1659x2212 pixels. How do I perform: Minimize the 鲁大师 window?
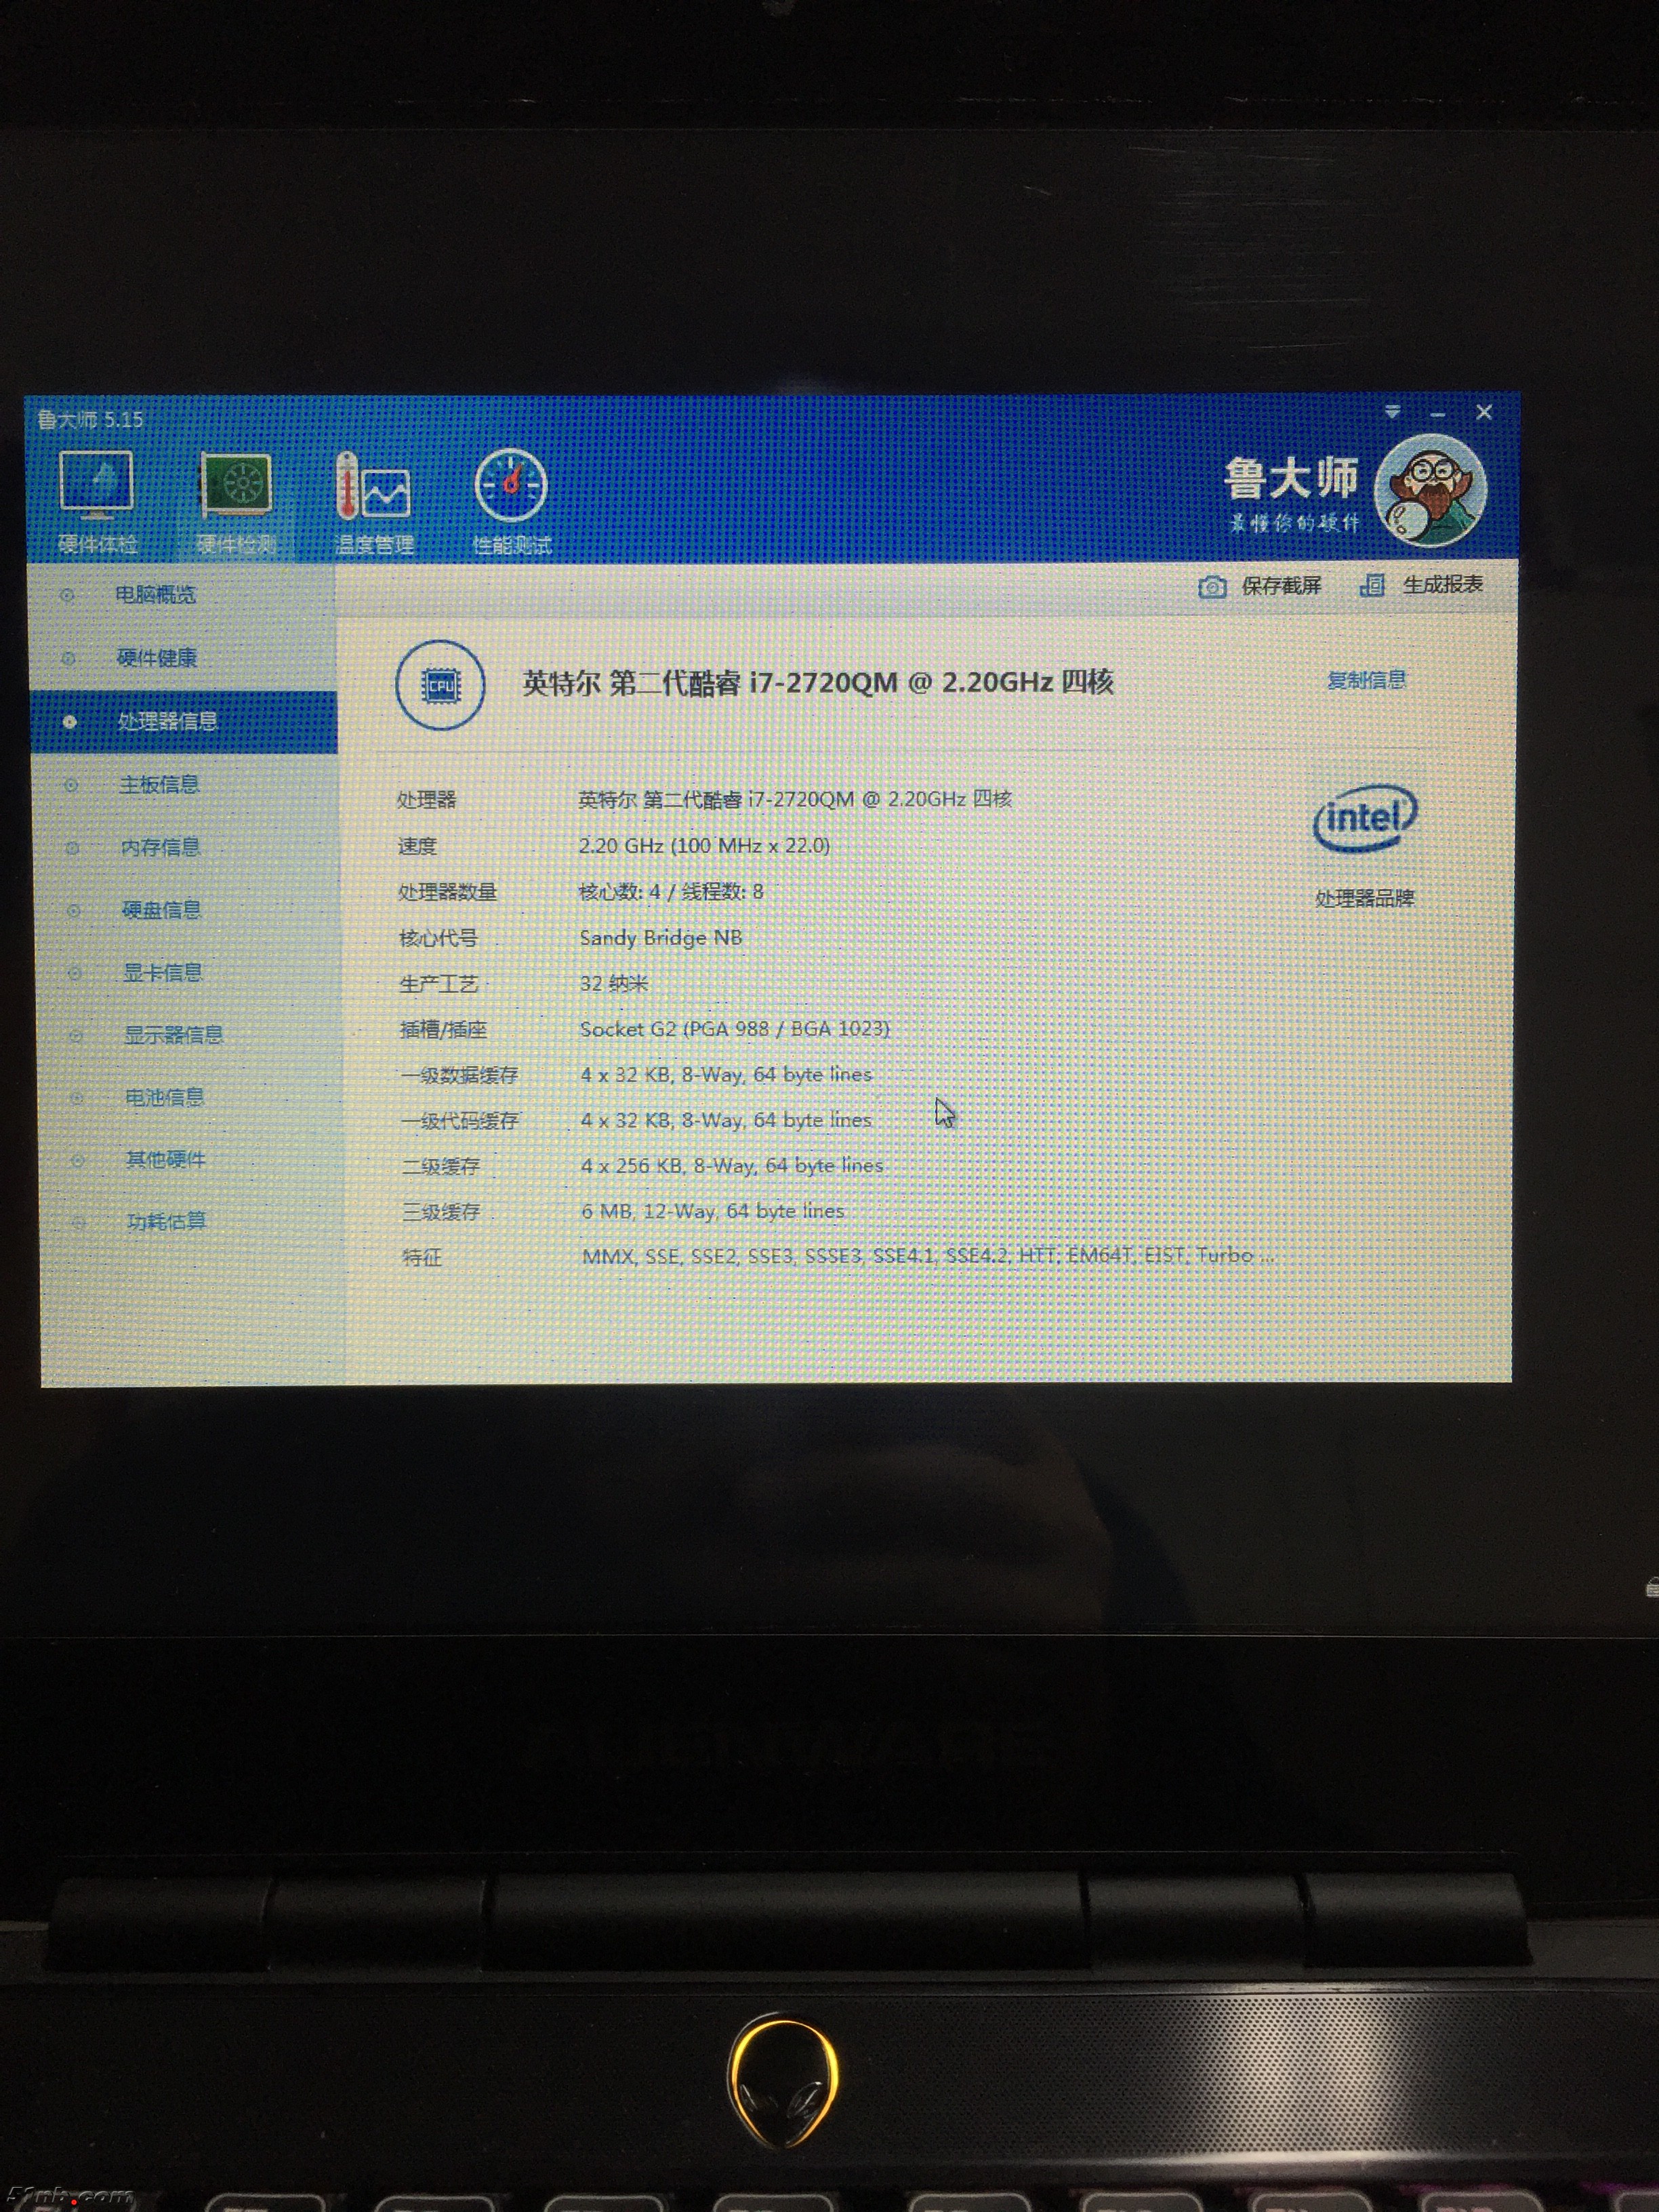click(x=1438, y=414)
